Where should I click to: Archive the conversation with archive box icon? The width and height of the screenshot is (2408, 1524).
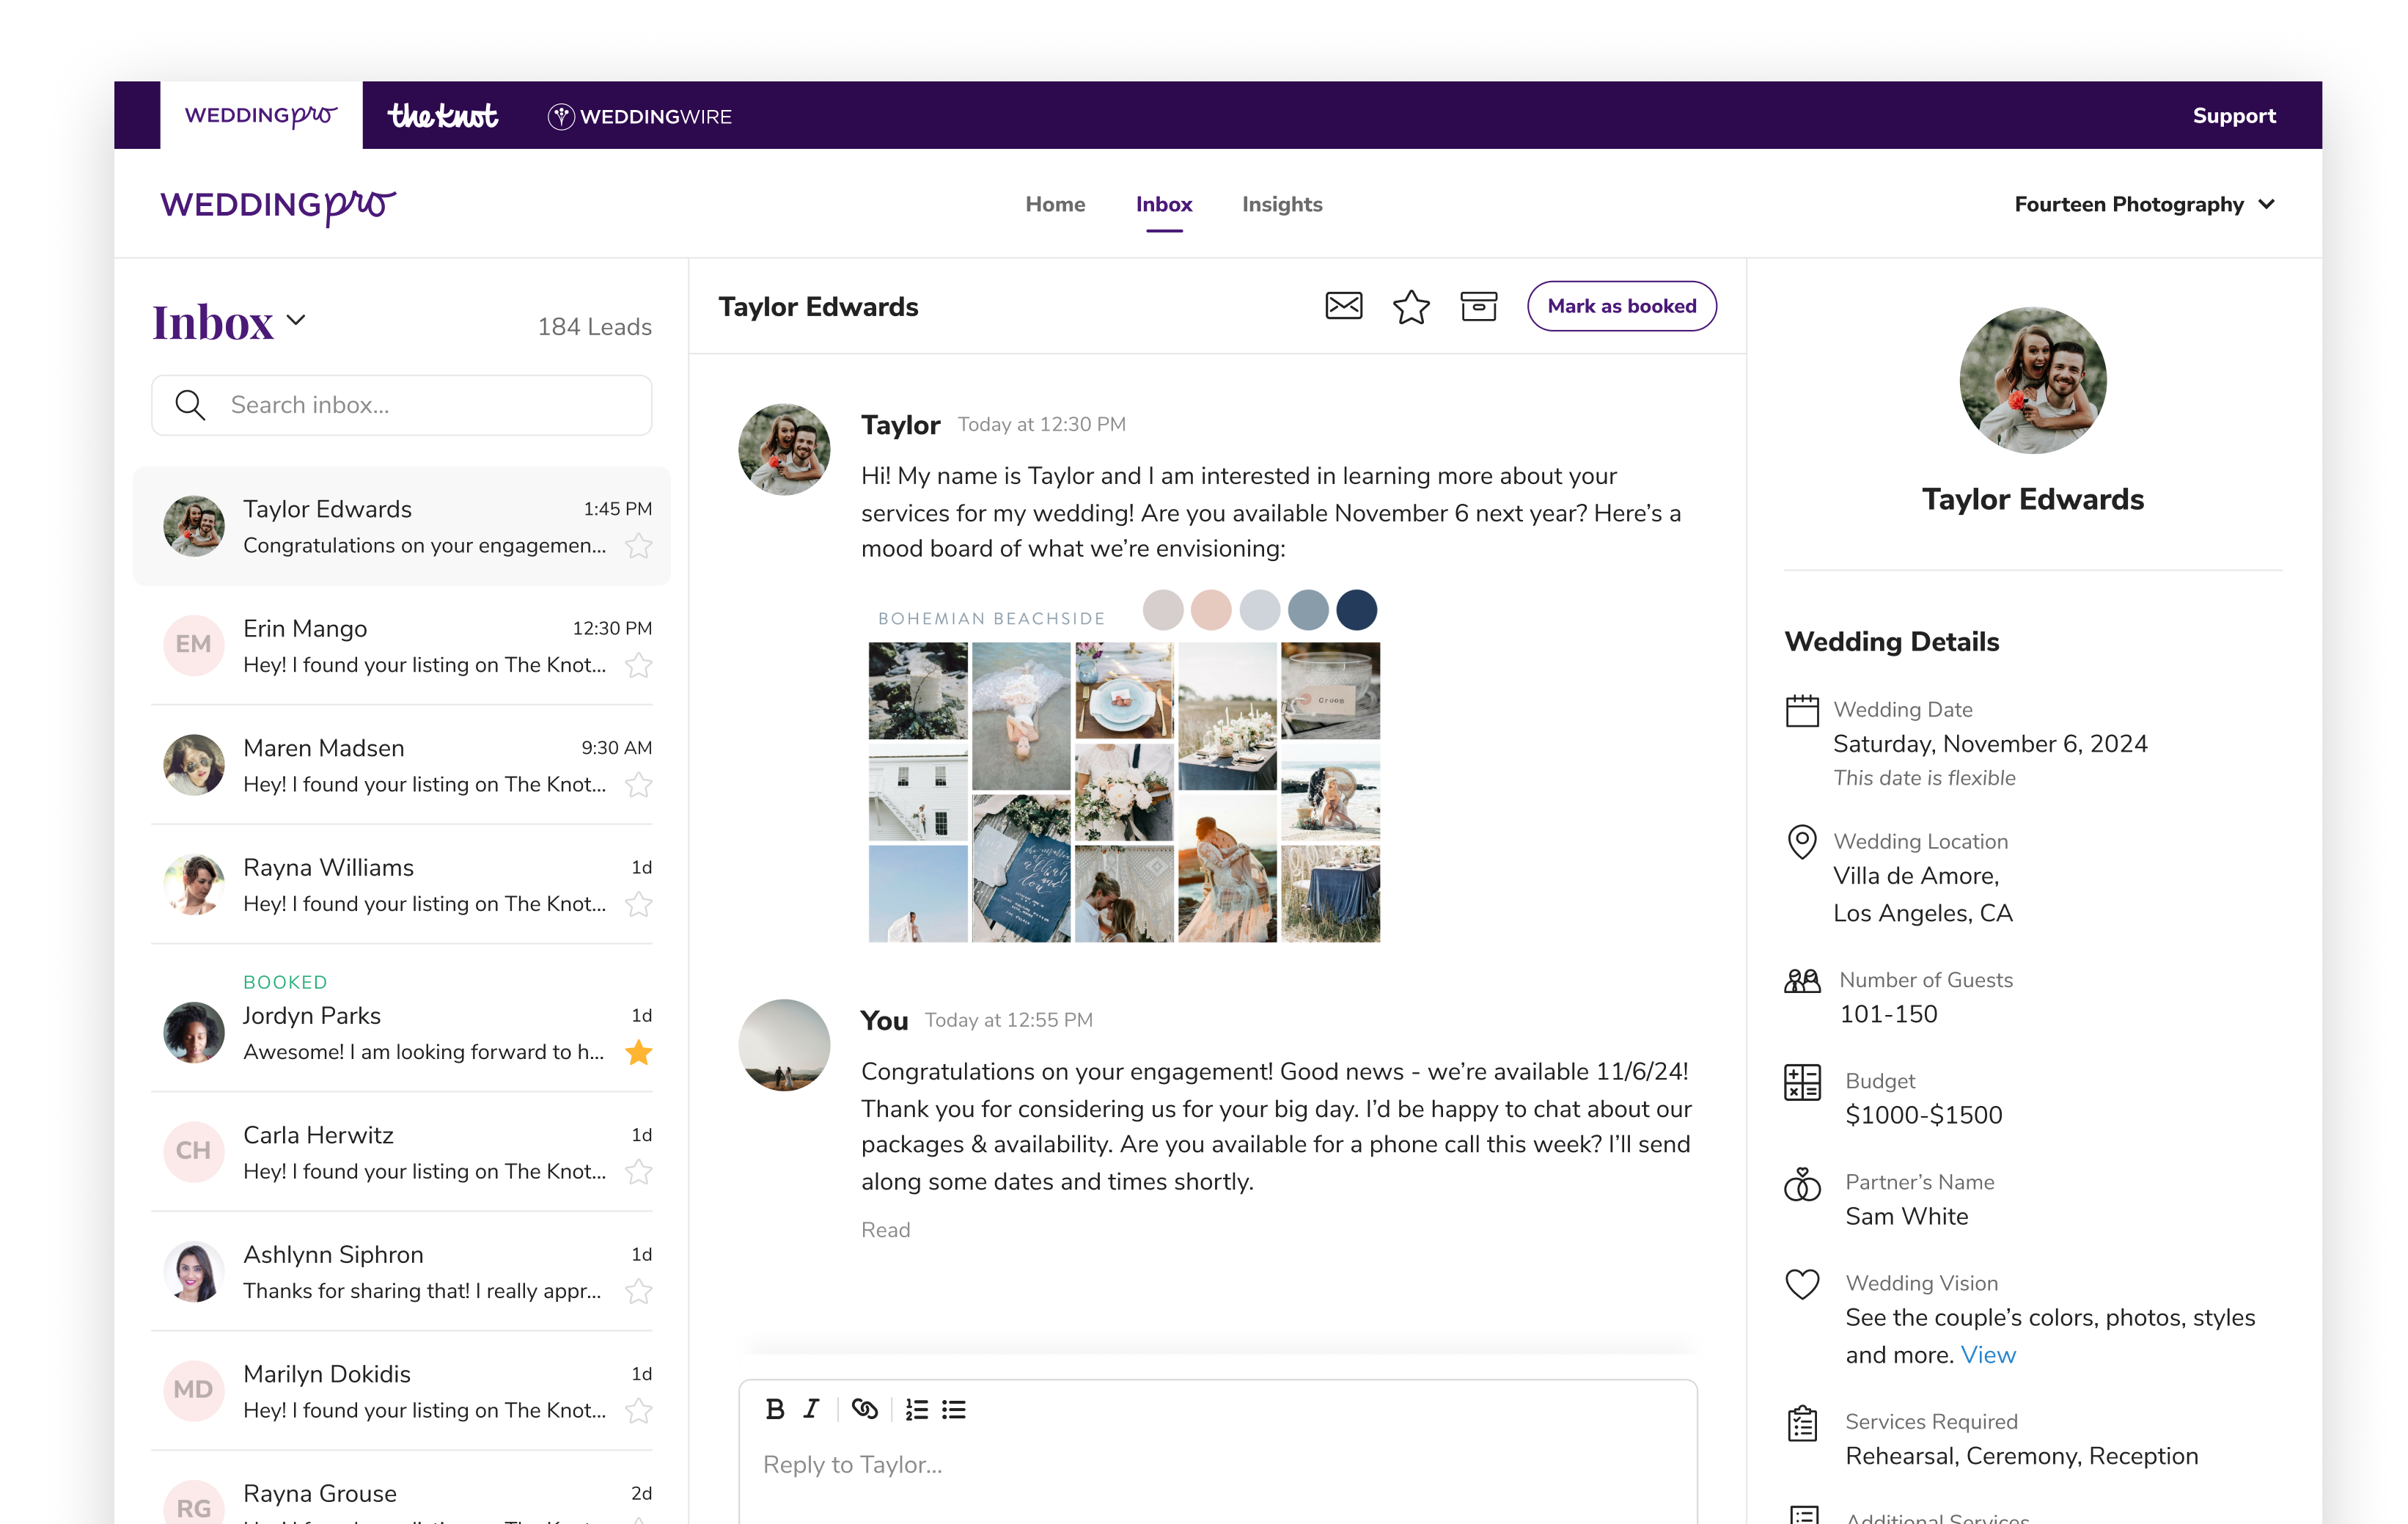click(x=1478, y=306)
